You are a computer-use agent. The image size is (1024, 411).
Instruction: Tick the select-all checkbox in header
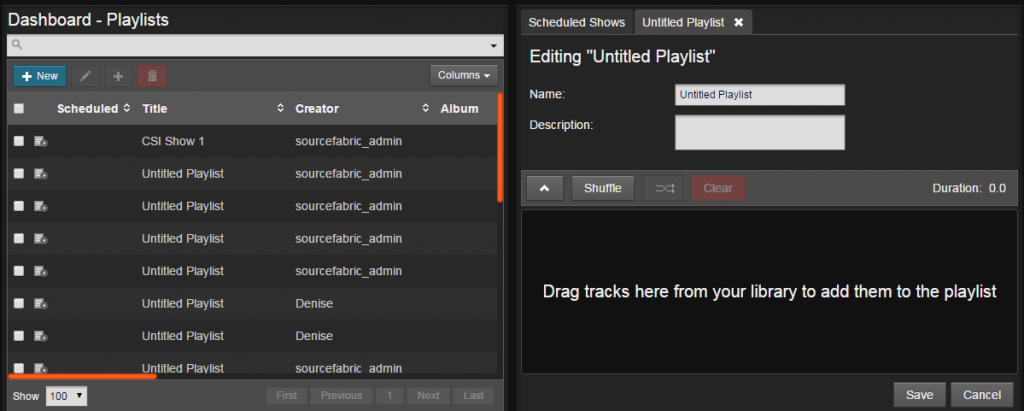19,109
